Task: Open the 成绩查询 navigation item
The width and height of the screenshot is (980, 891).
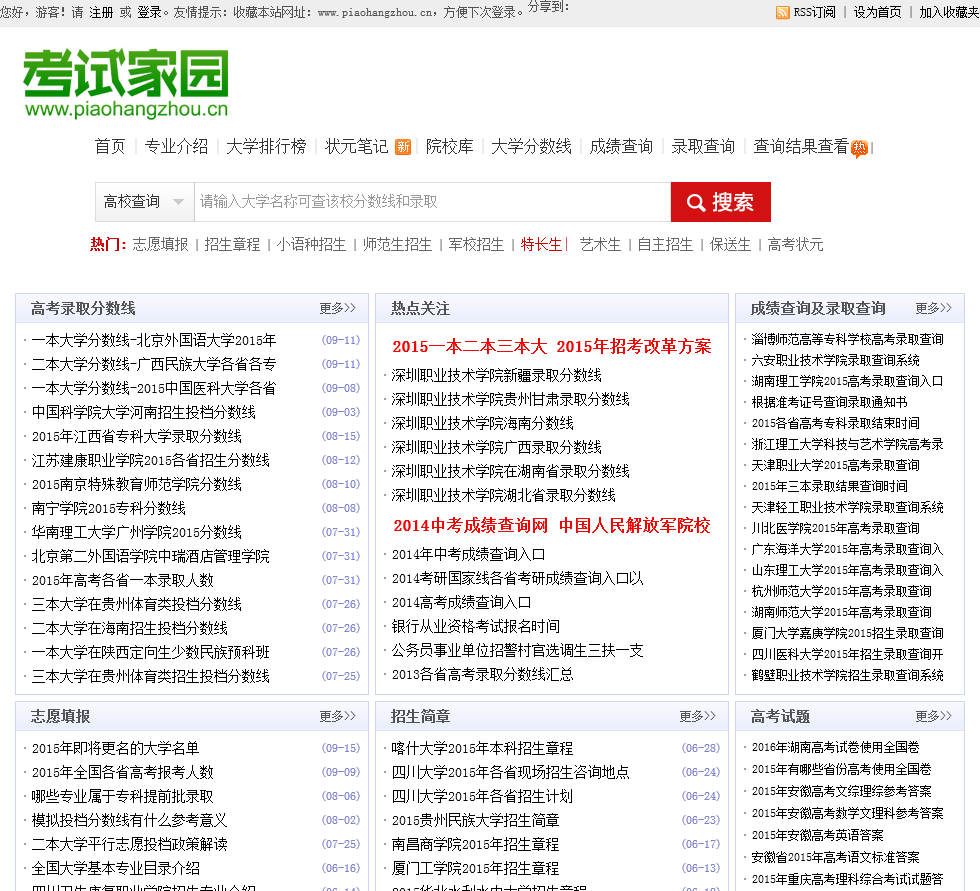Action: click(x=621, y=147)
